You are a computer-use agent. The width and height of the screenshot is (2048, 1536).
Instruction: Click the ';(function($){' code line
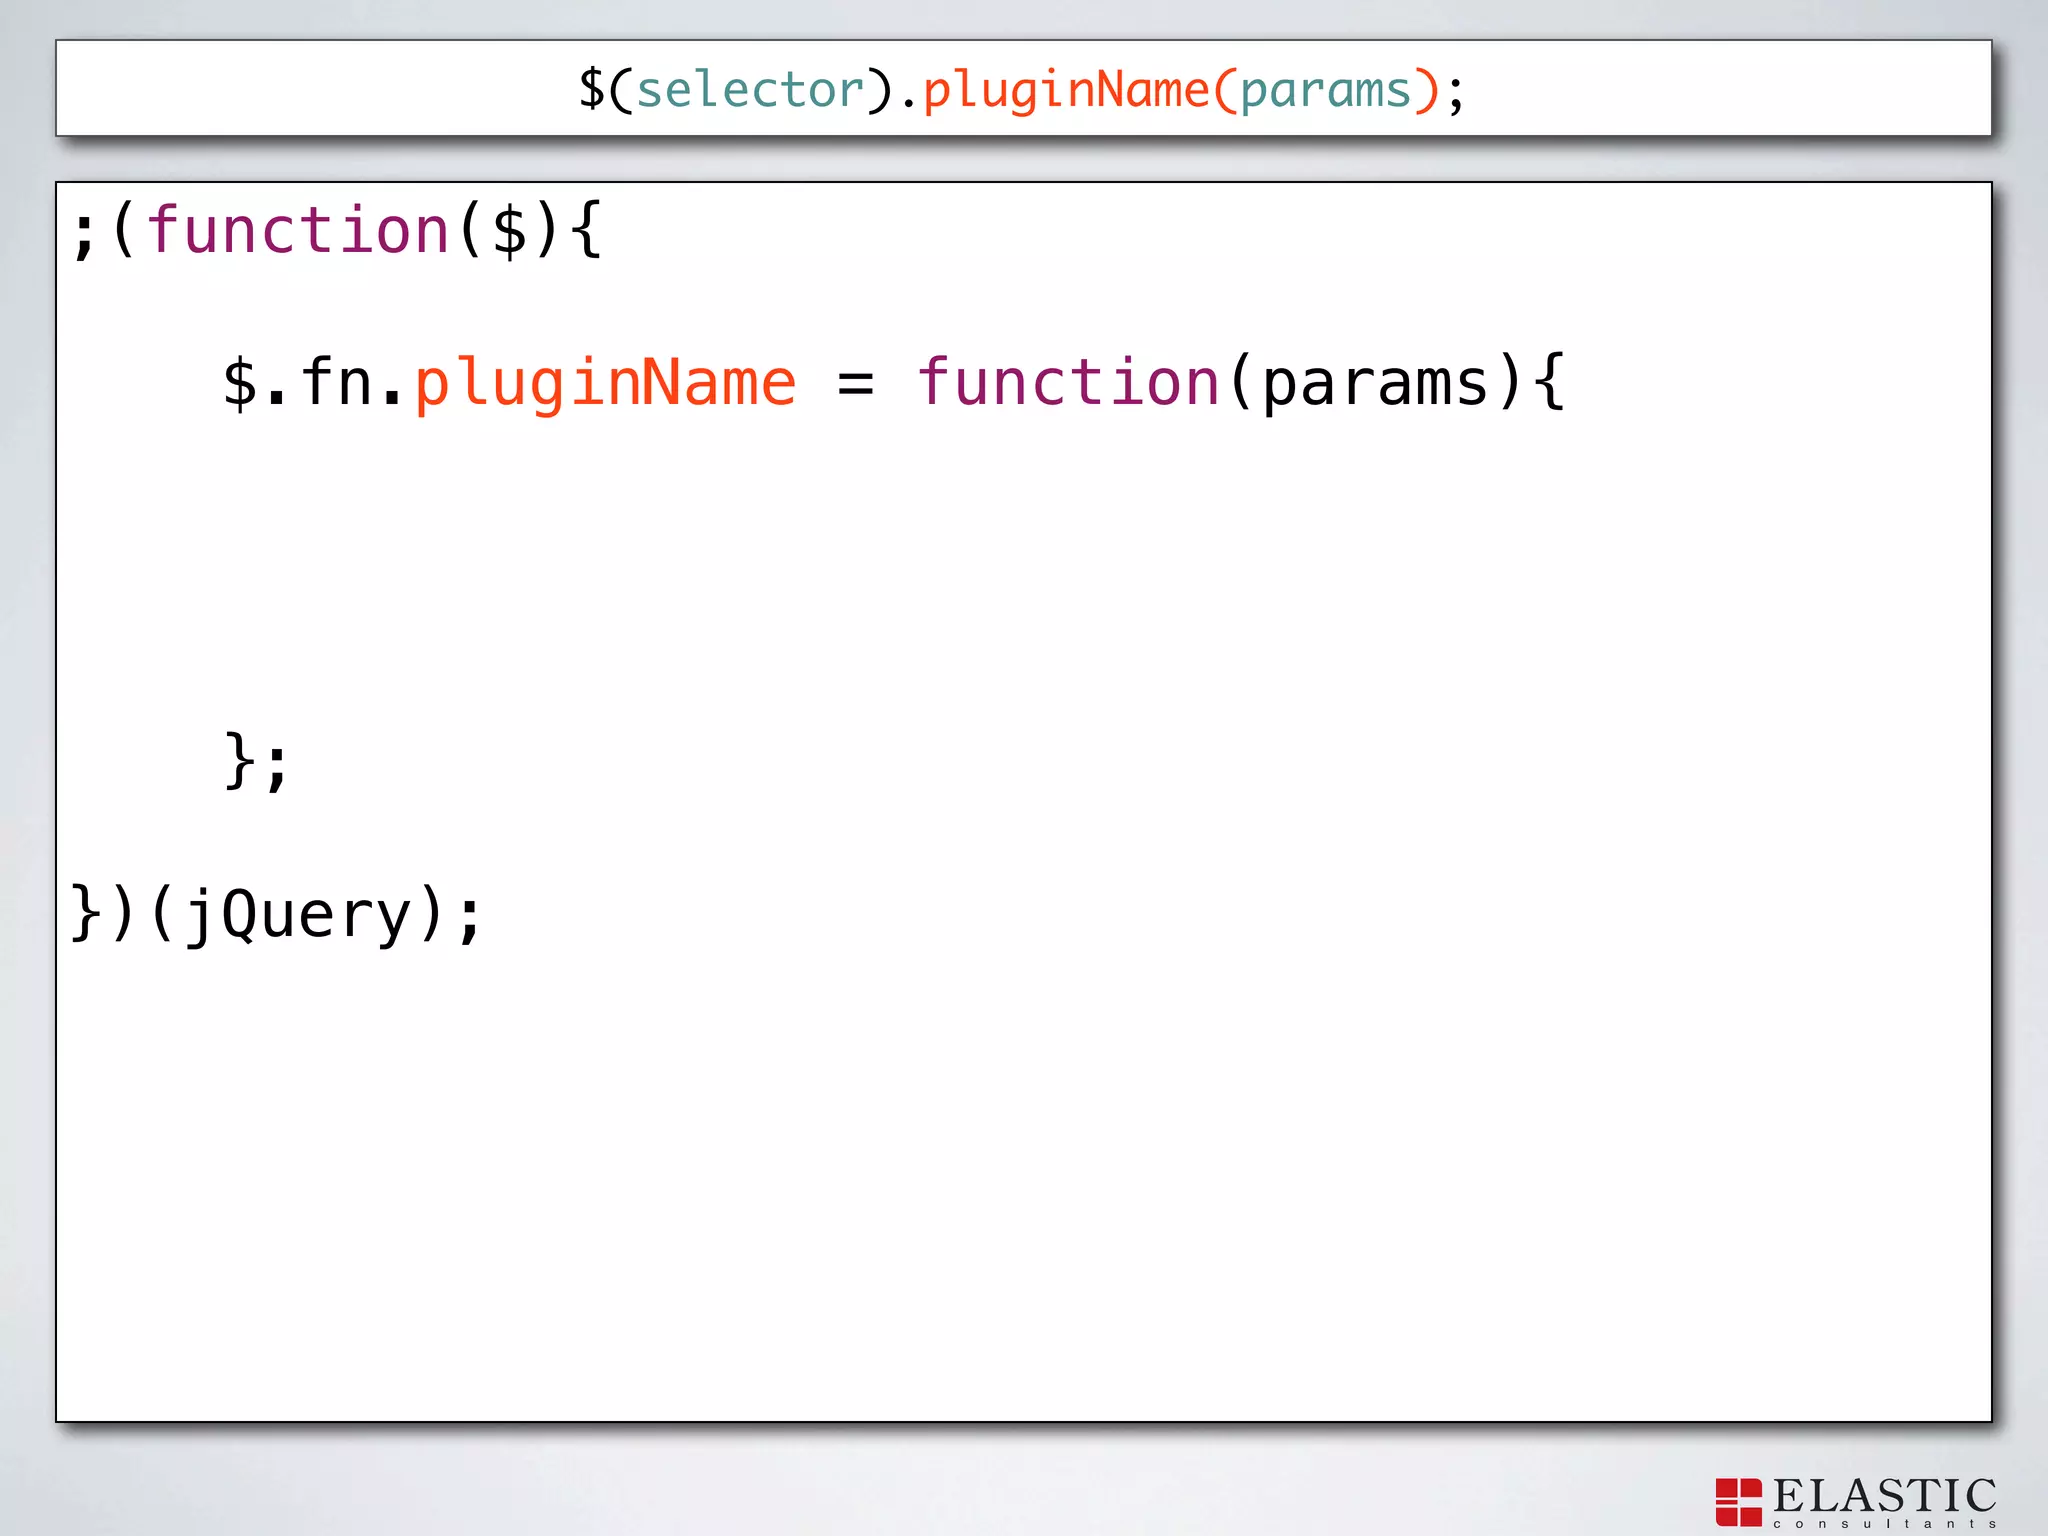(337, 231)
